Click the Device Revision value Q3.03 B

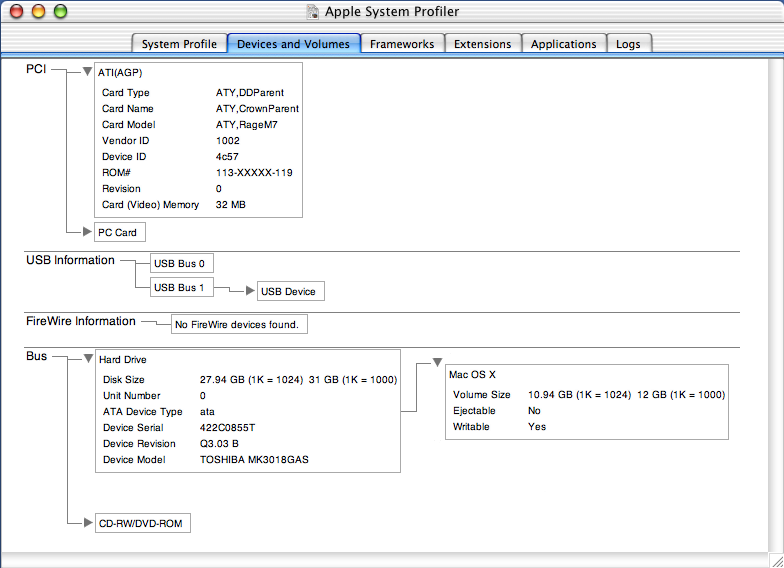(x=219, y=444)
